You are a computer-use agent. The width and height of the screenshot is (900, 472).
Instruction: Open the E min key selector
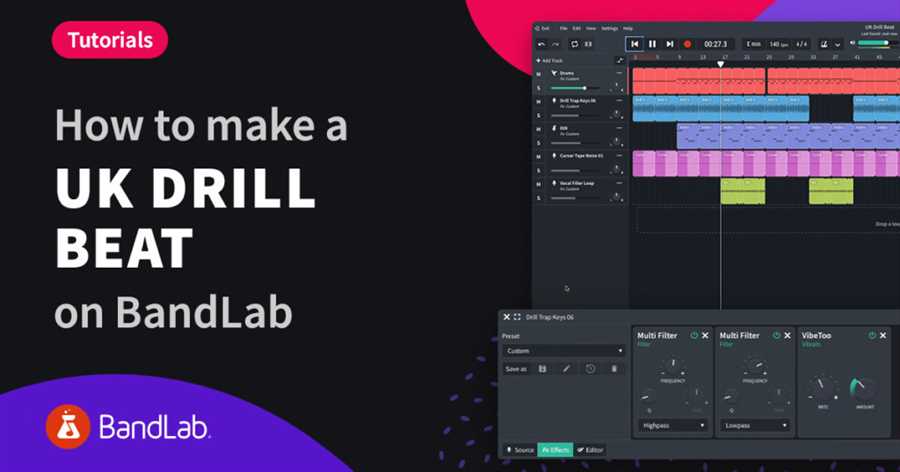pos(754,44)
